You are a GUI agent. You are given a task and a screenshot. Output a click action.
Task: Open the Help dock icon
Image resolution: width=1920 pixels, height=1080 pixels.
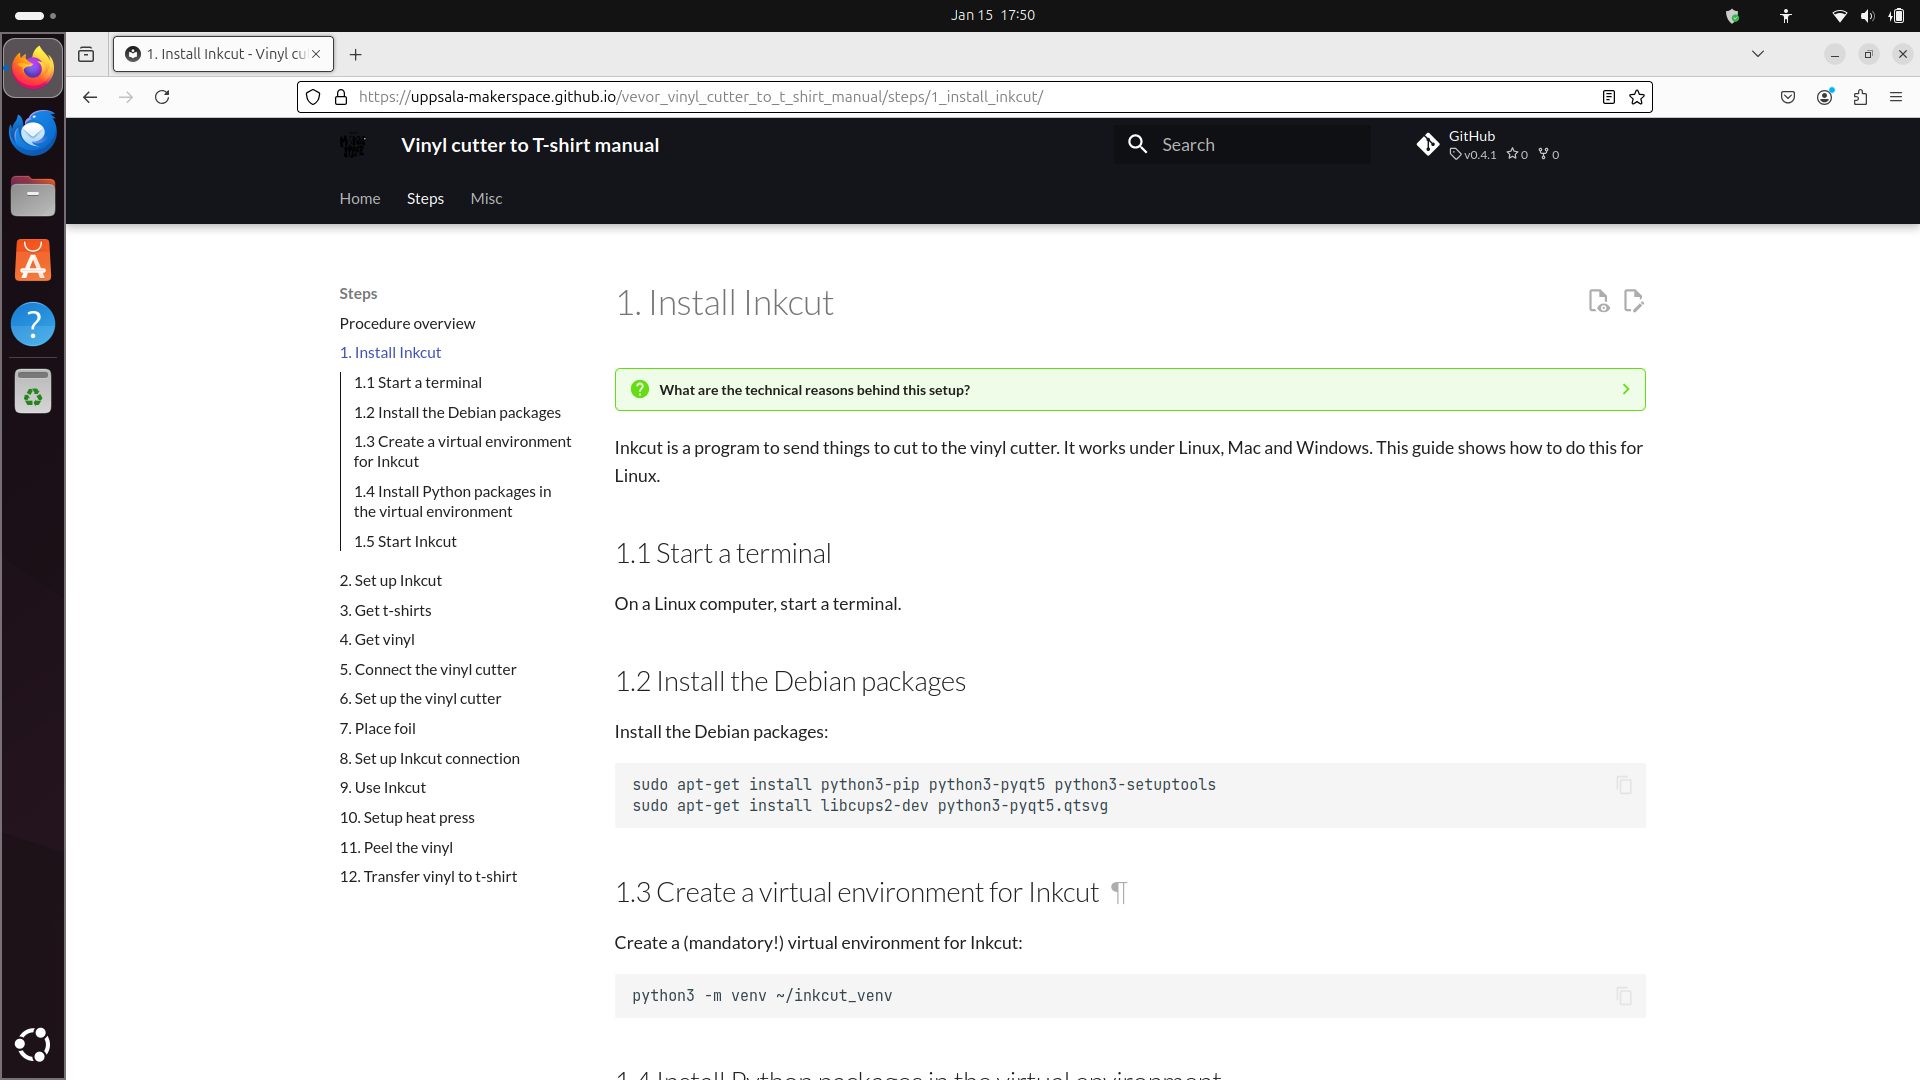tap(33, 324)
